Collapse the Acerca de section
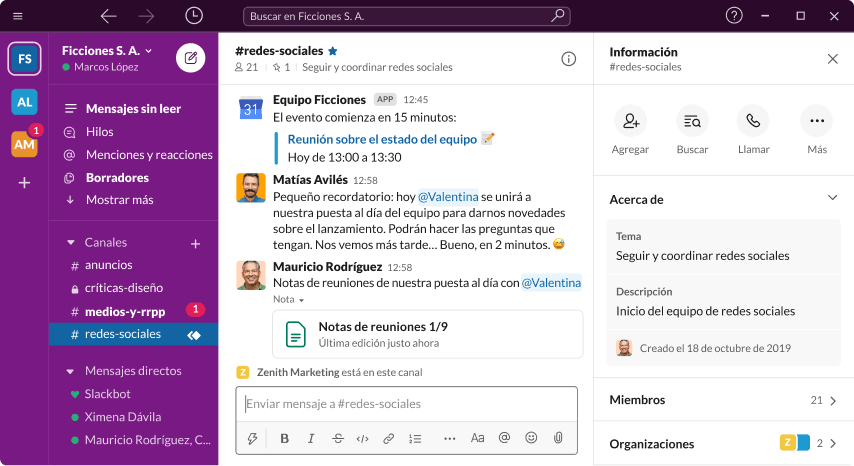 pos(832,198)
